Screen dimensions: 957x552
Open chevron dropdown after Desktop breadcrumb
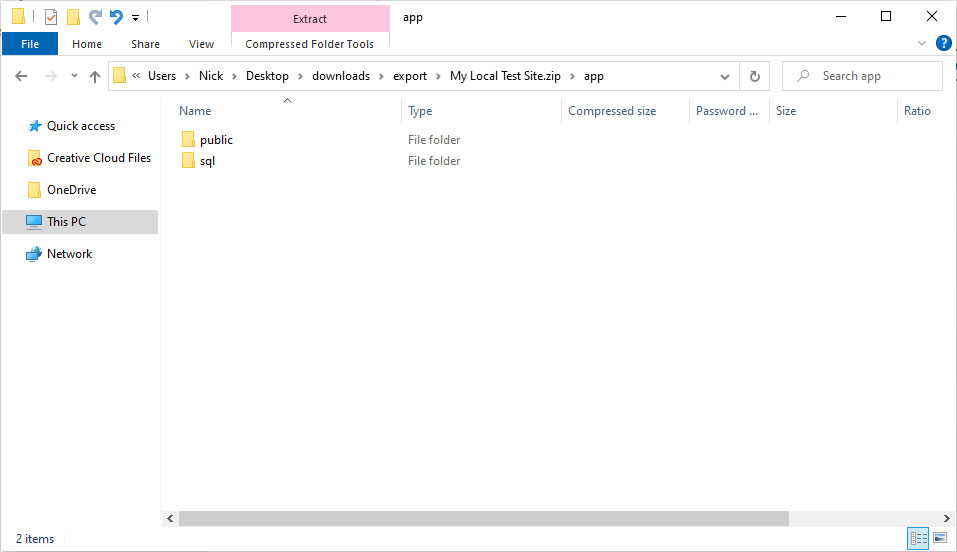click(300, 76)
